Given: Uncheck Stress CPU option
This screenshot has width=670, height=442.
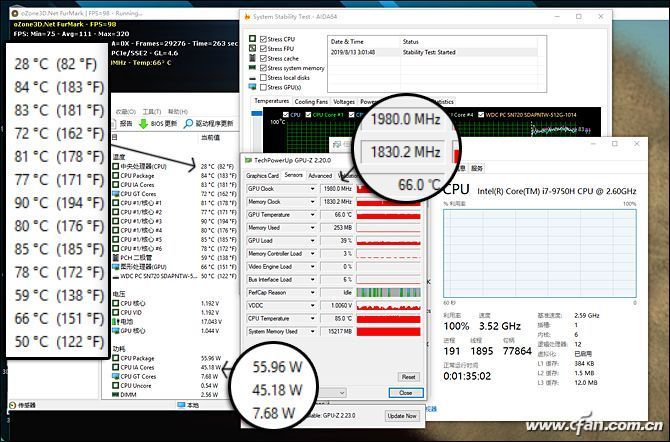Looking at the screenshot, I should (x=264, y=39).
